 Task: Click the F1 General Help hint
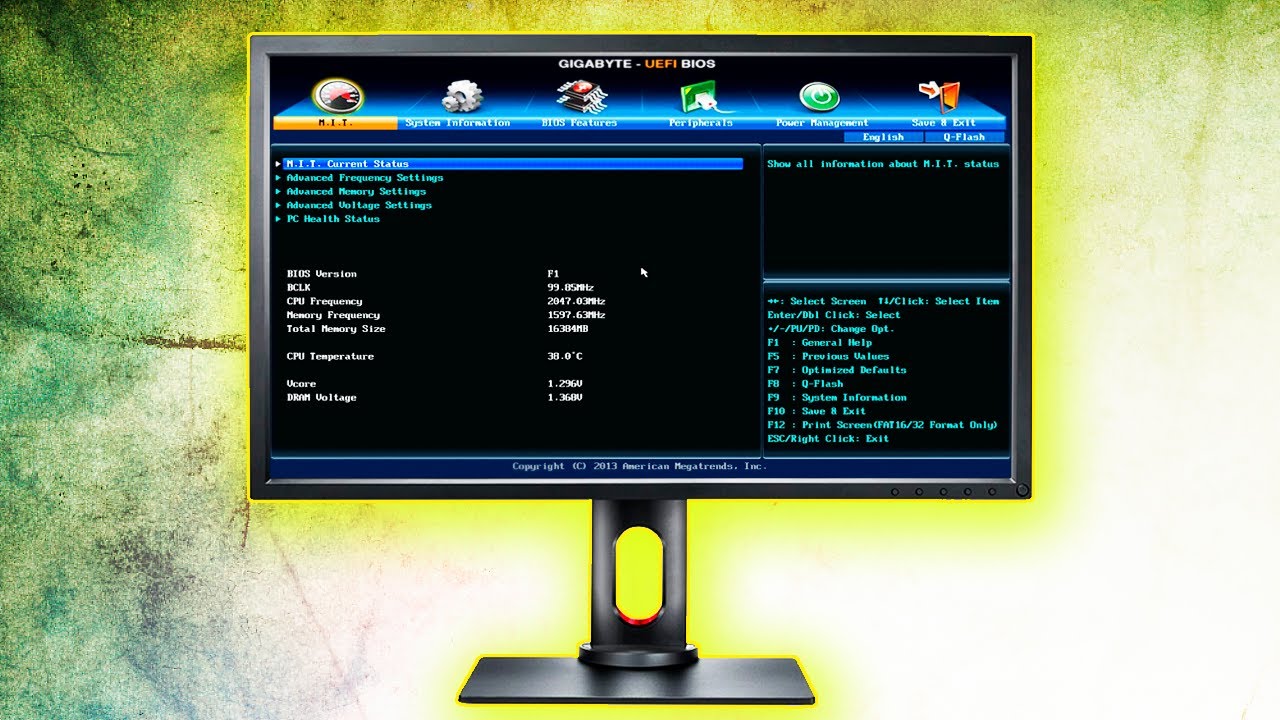coord(819,343)
